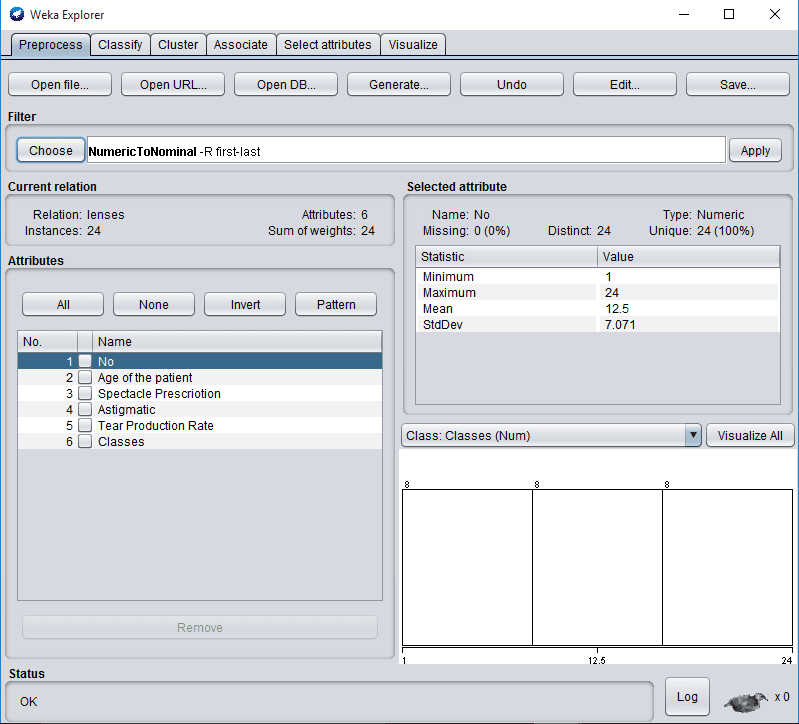Screen dimensions: 799x724
Task: Switch to the Classify tab
Action: pos(120,45)
